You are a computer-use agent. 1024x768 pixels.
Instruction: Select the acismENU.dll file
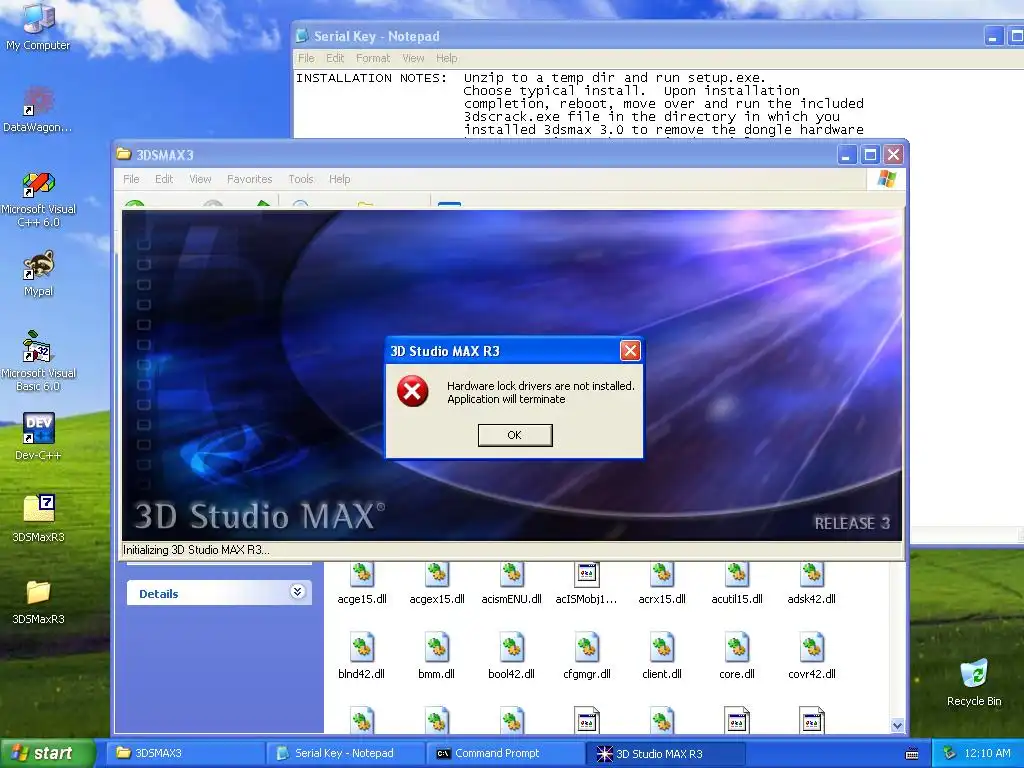pyautogui.click(x=511, y=583)
